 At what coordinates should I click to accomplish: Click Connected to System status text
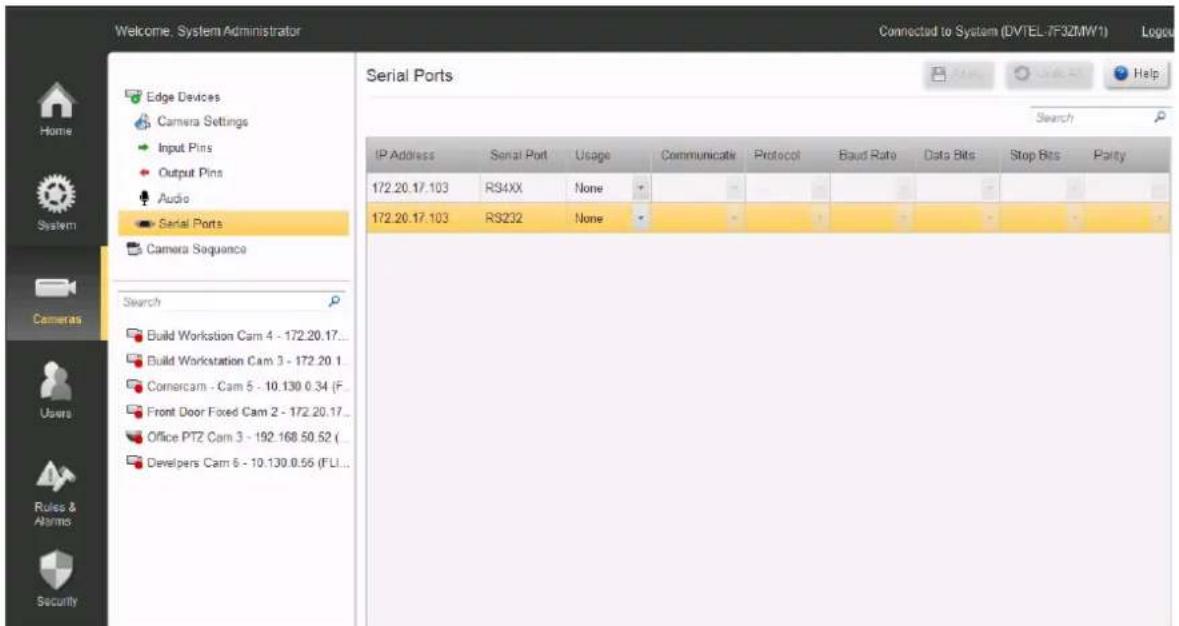(x=993, y=32)
